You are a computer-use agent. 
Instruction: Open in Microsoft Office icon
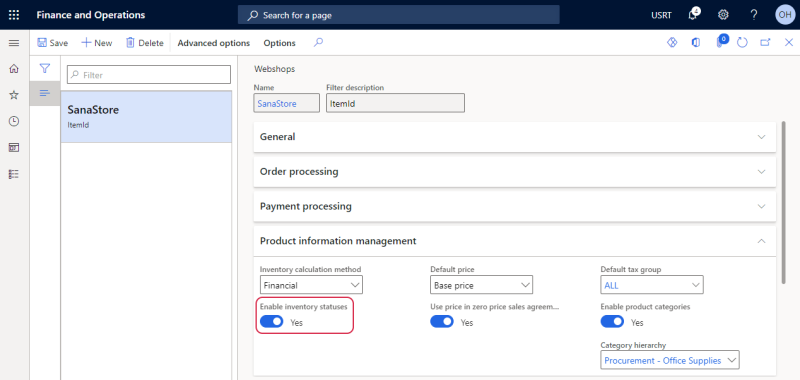[x=696, y=43]
